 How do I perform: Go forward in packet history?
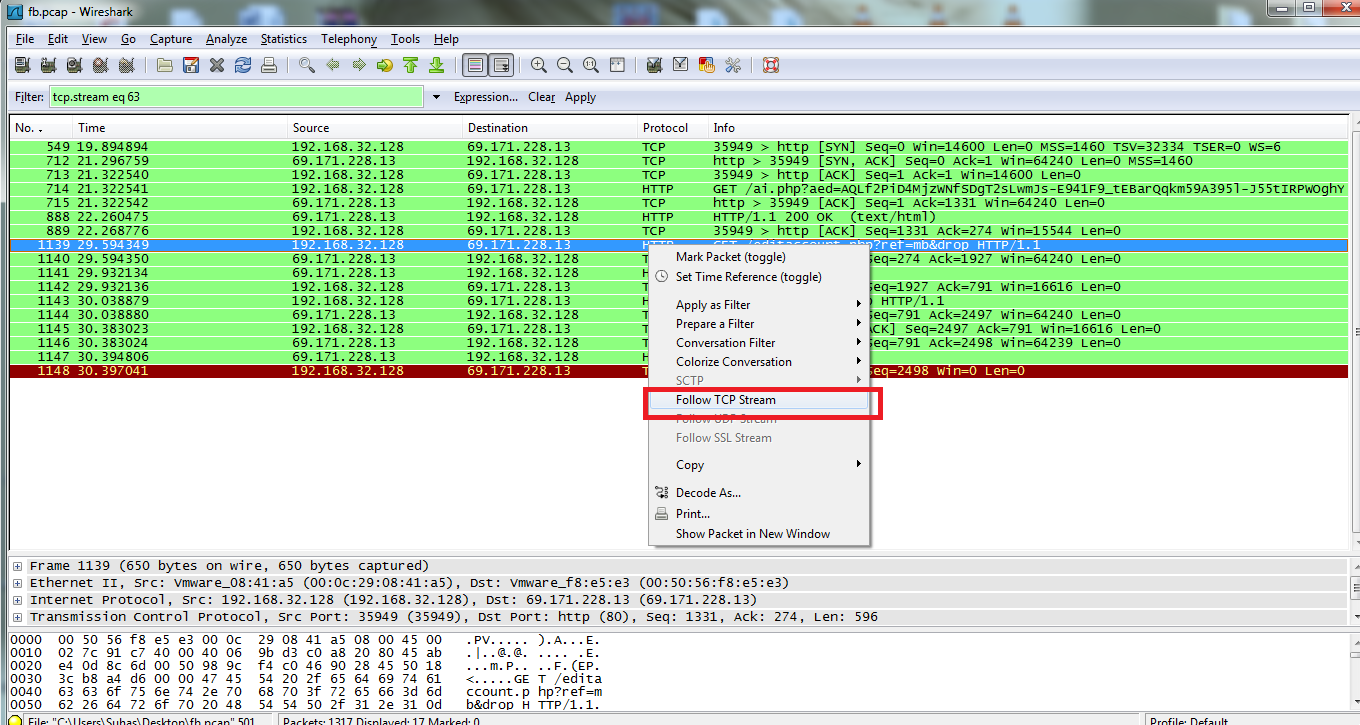tap(359, 66)
